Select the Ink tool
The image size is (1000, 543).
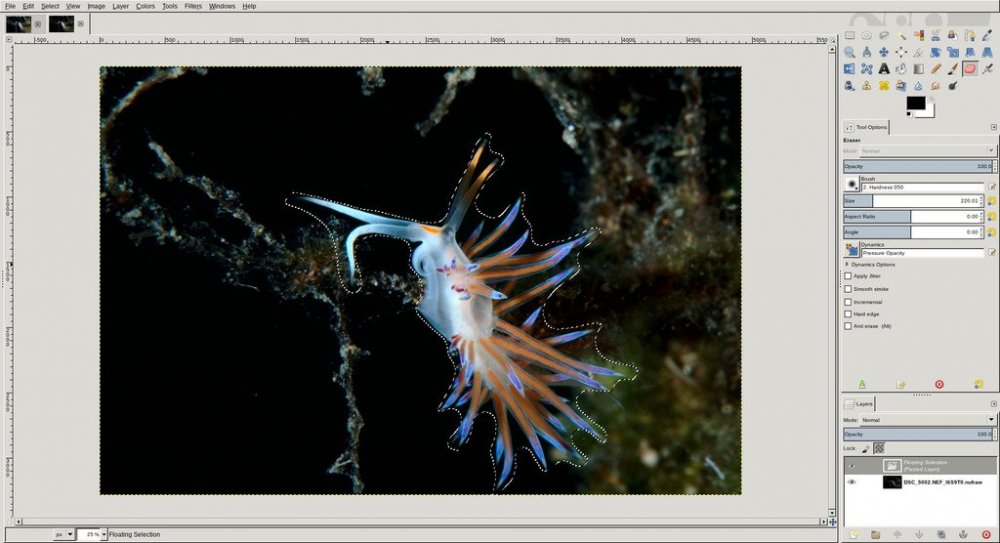850,86
